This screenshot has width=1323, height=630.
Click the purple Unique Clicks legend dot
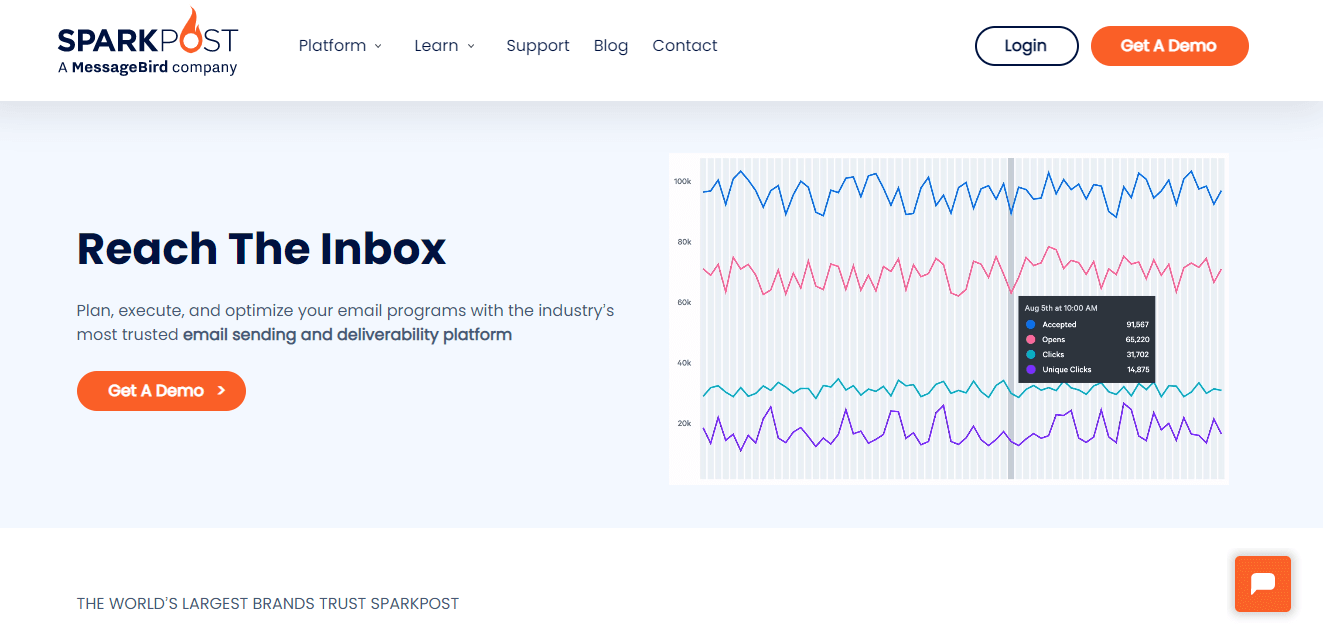click(x=1030, y=370)
